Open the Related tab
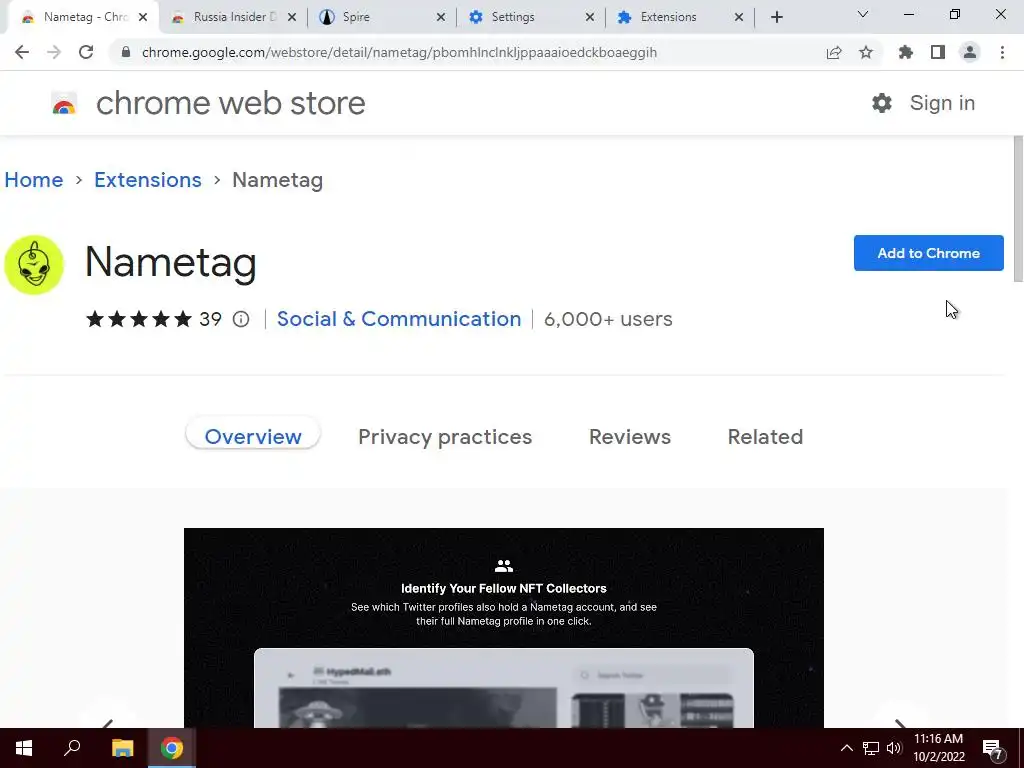 765,436
